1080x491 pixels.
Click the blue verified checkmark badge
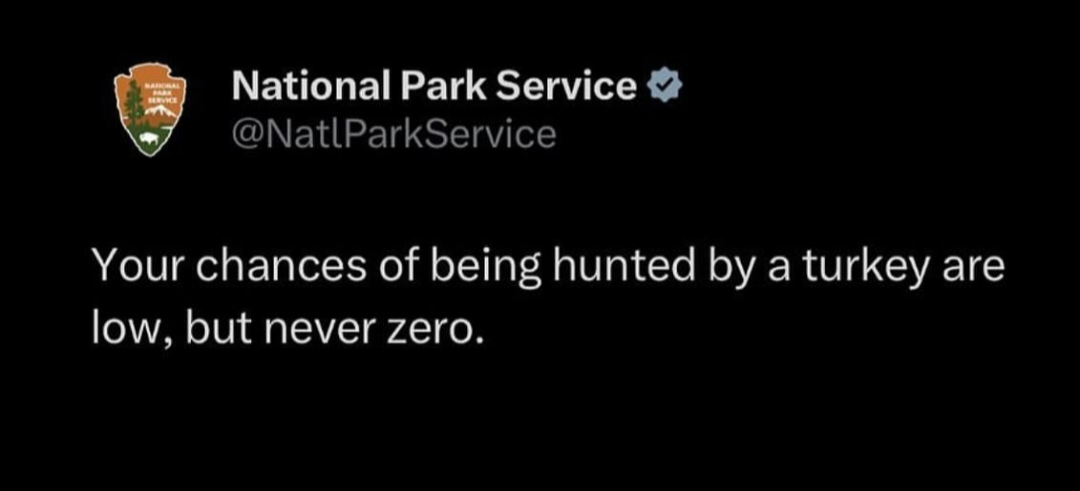(x=665, y=87)
